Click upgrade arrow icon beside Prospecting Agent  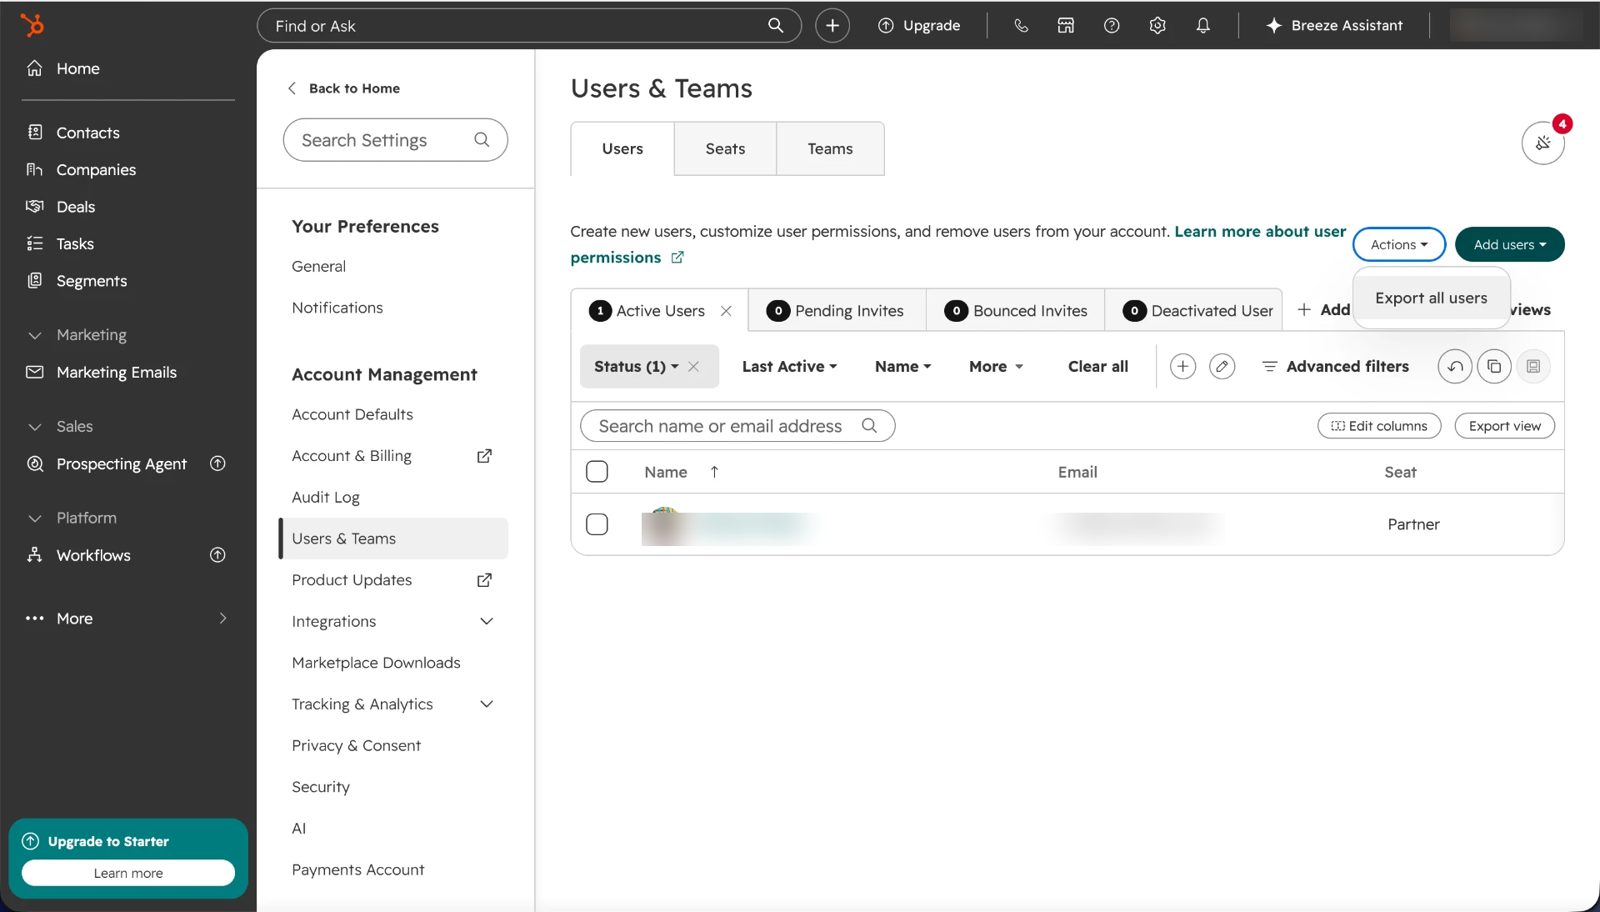click(217, 463)
